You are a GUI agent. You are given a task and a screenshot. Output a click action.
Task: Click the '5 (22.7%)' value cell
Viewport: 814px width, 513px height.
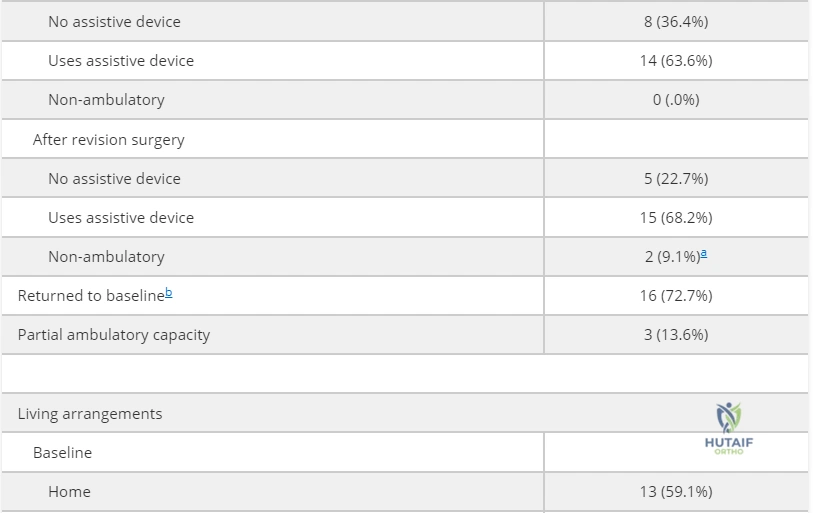click(676, 178)
